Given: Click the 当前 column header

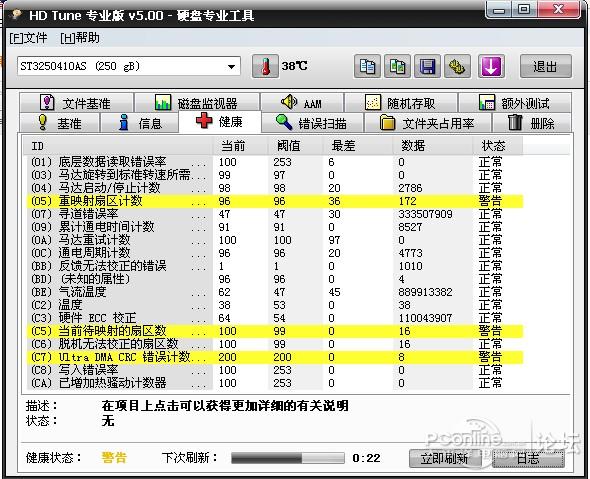Looking at the screenshot, I should click(x=240, y=146).
